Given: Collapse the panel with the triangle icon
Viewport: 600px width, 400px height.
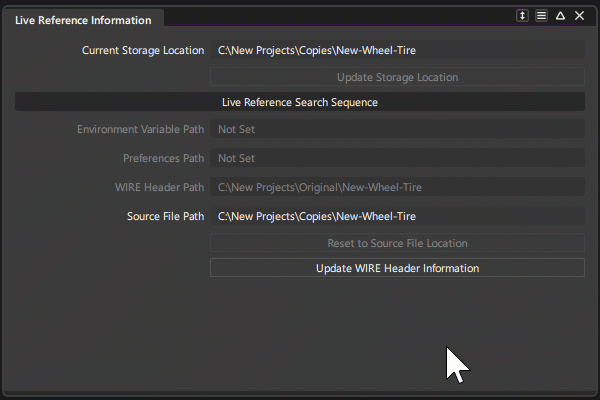Looking at the screenshot, I should coord(560,16).
